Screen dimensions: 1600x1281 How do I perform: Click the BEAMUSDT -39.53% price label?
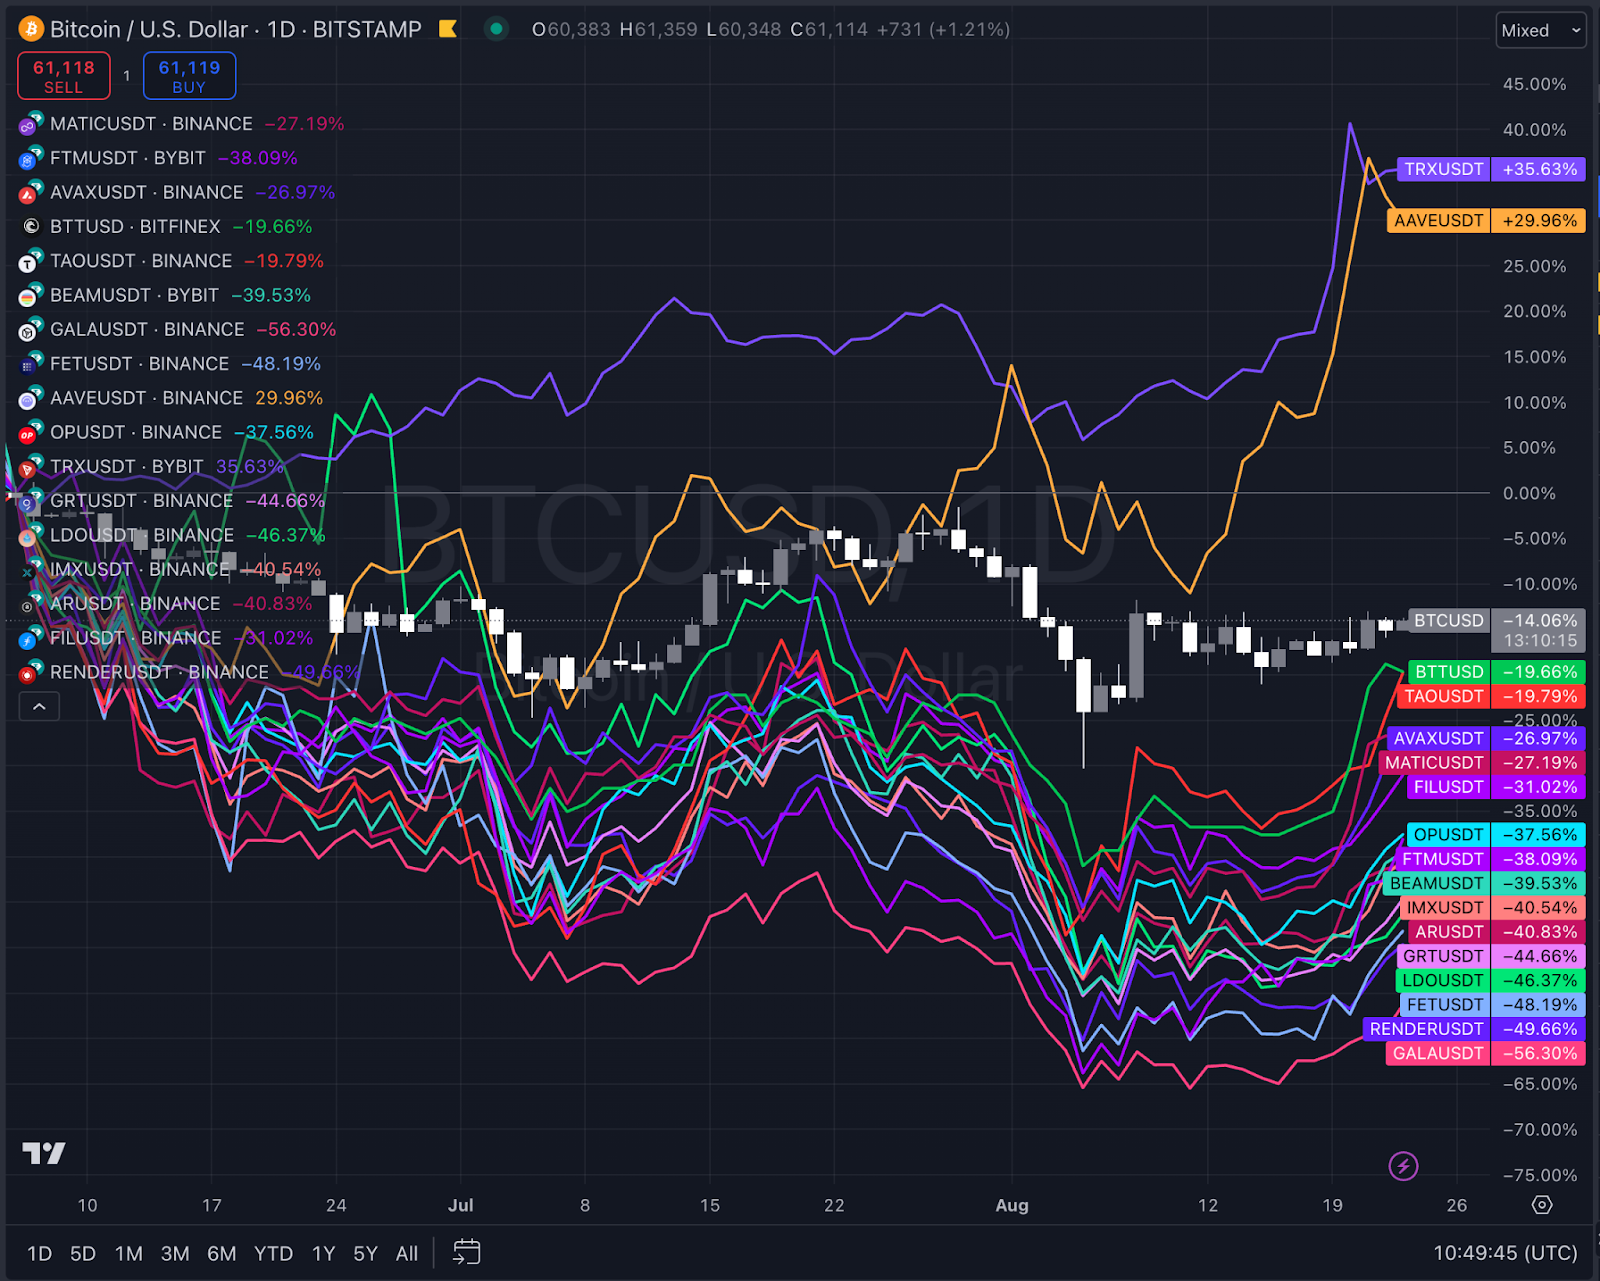1485,883
